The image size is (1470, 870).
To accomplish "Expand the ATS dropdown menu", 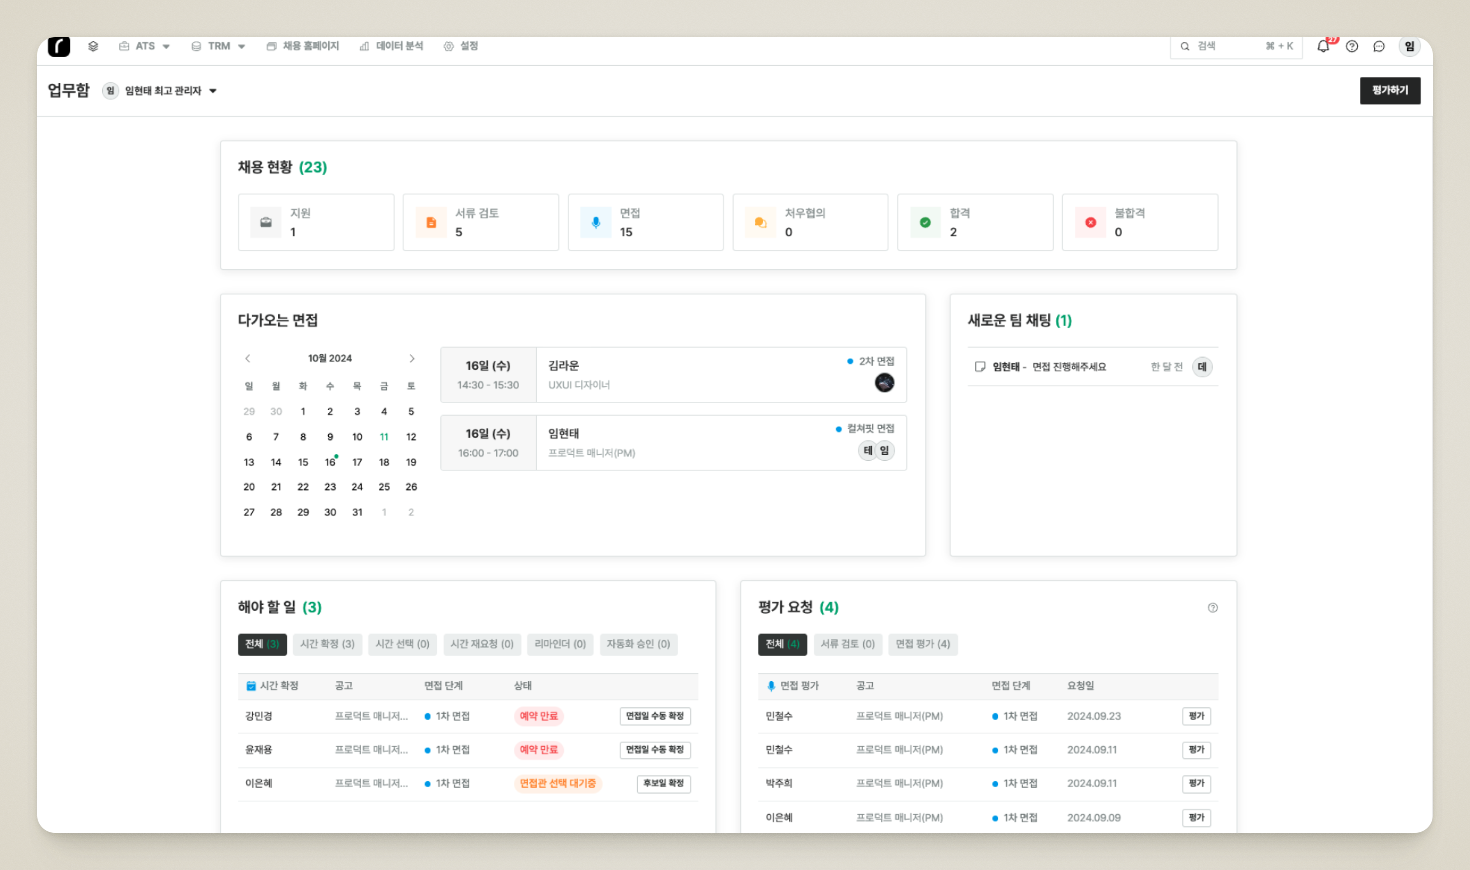I will click(x=145, y=46).
